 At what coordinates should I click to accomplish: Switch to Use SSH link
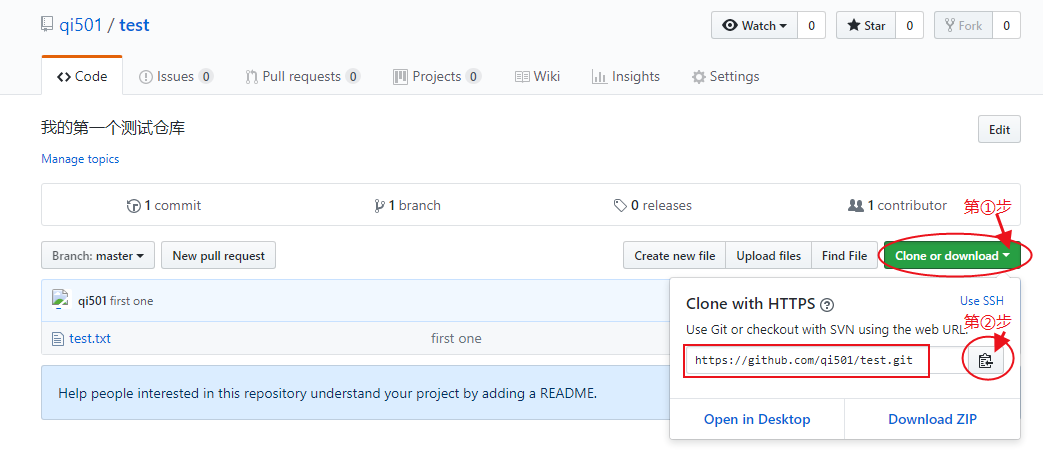point(982,301)
